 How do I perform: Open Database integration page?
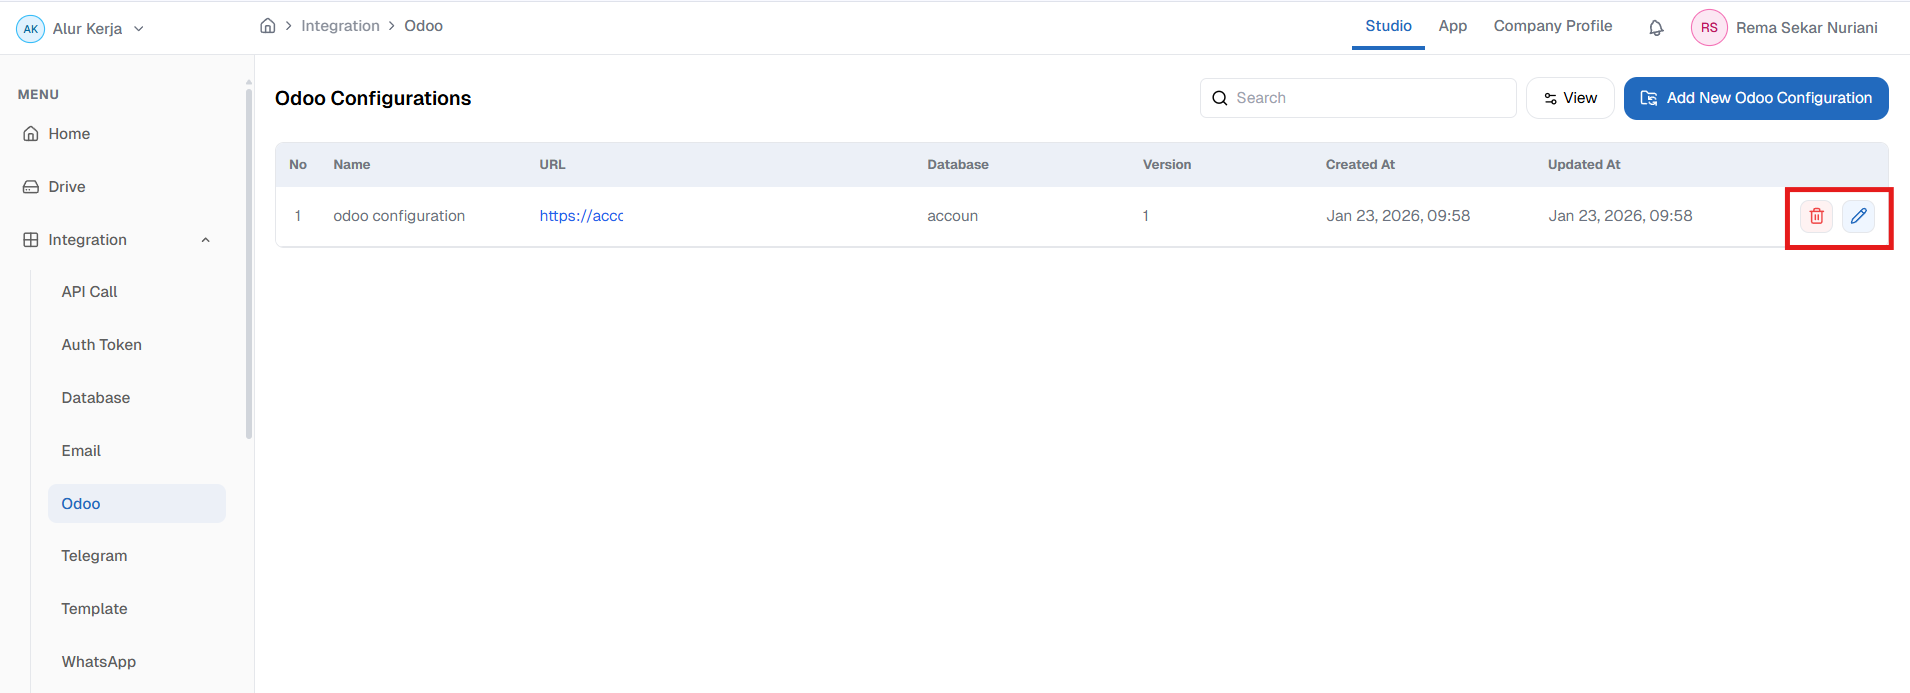(x=95, y=398)
